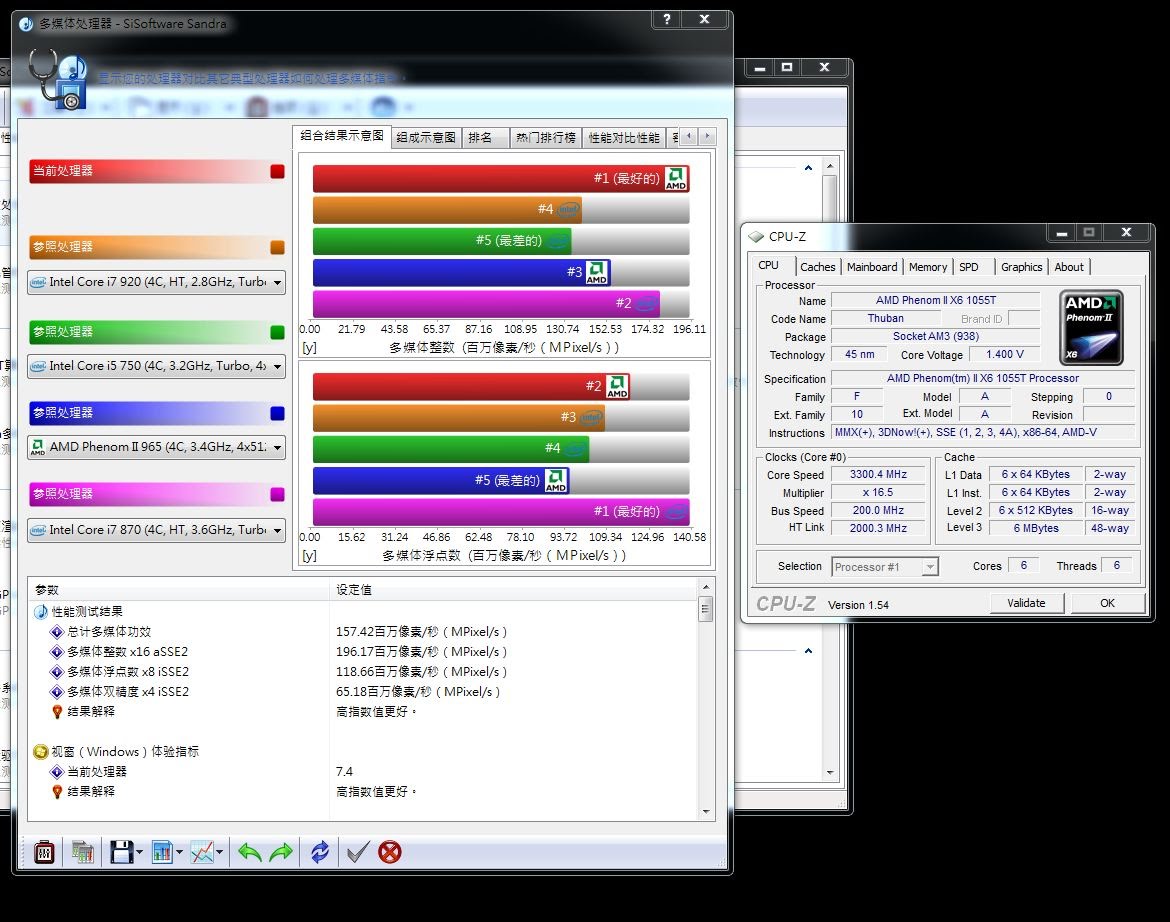Image resolution: width=1170 pixels, height=922 pixels.
Task: Open the bar chart icon dropdown arrow
Action: pos(180,852)
